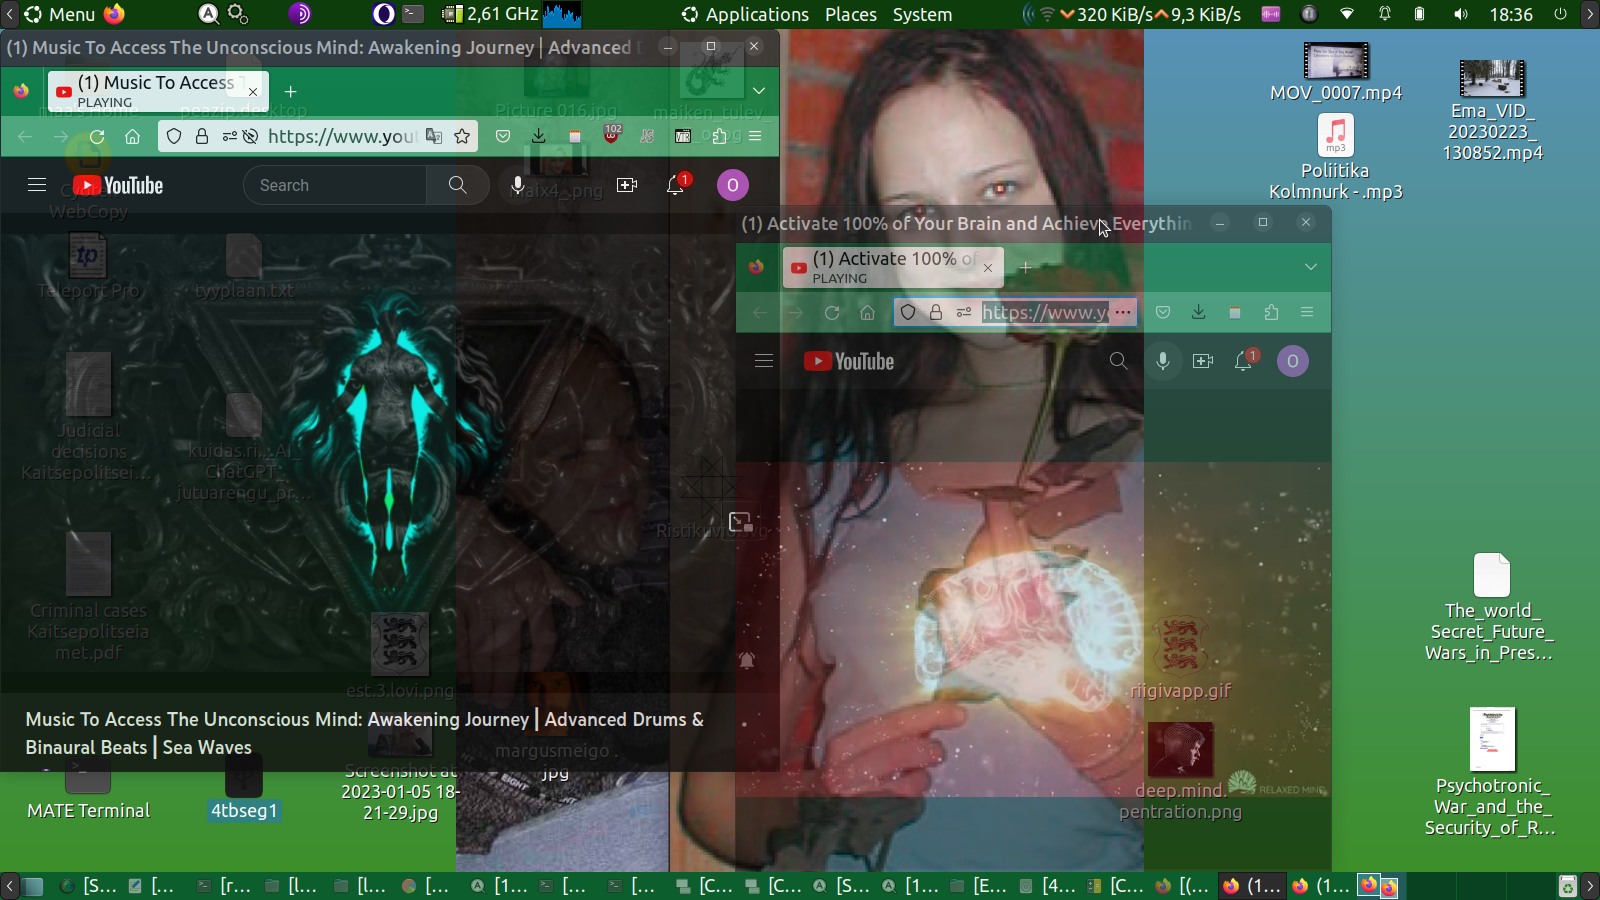Select the Psychotronic_War desktop document icon
Image resolution: width=1600 pixels, height=900 pixels.
[x=1493, y=739]
